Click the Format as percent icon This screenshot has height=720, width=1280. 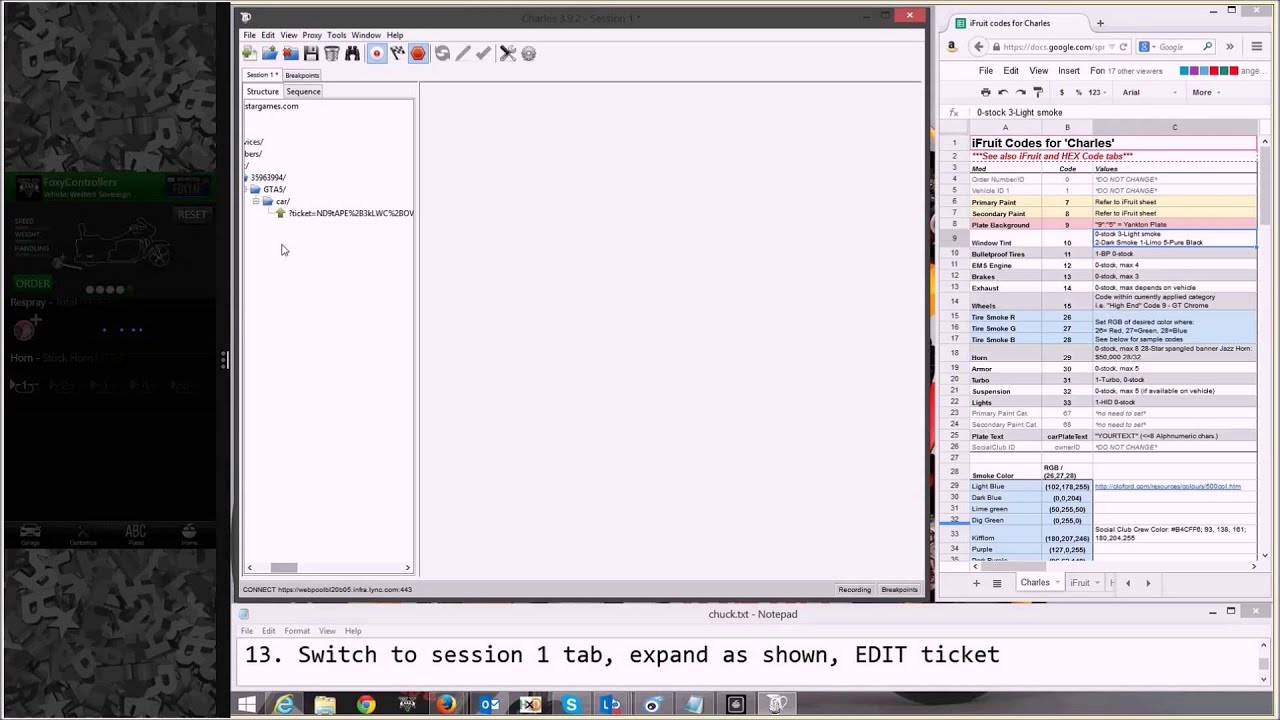click(1078, 92)
